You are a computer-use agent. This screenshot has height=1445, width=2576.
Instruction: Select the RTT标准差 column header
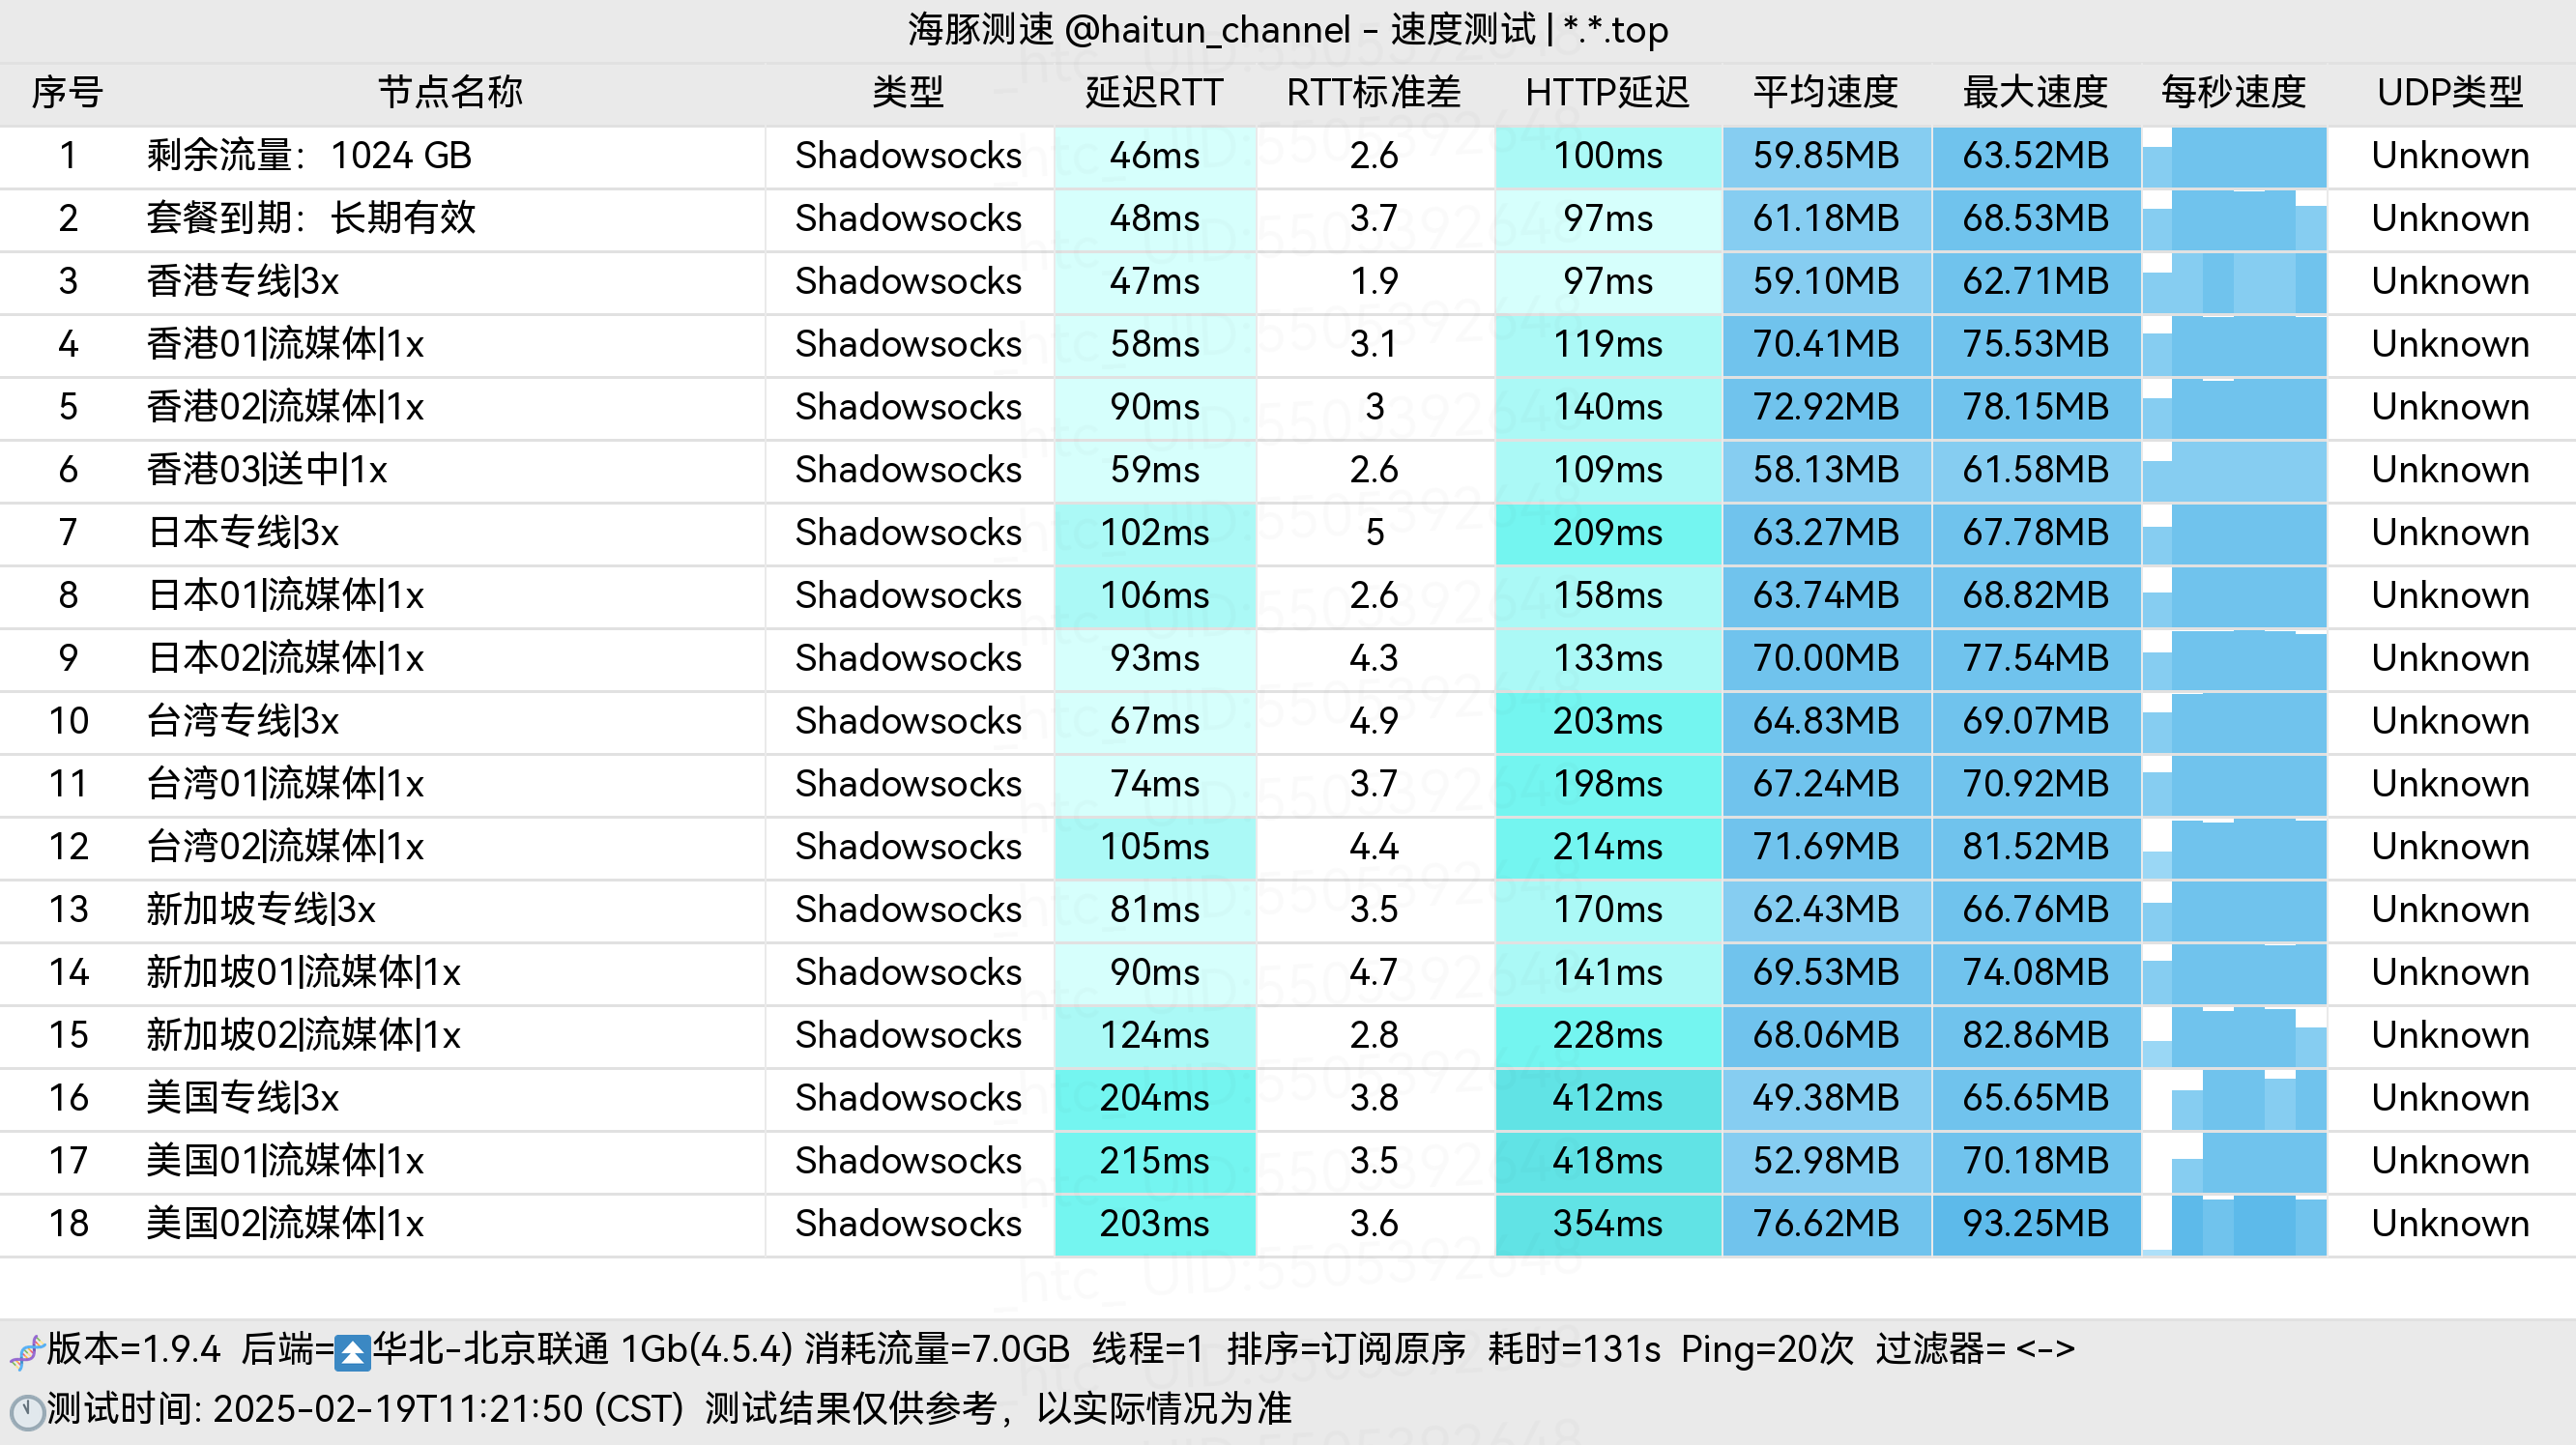1373,92
